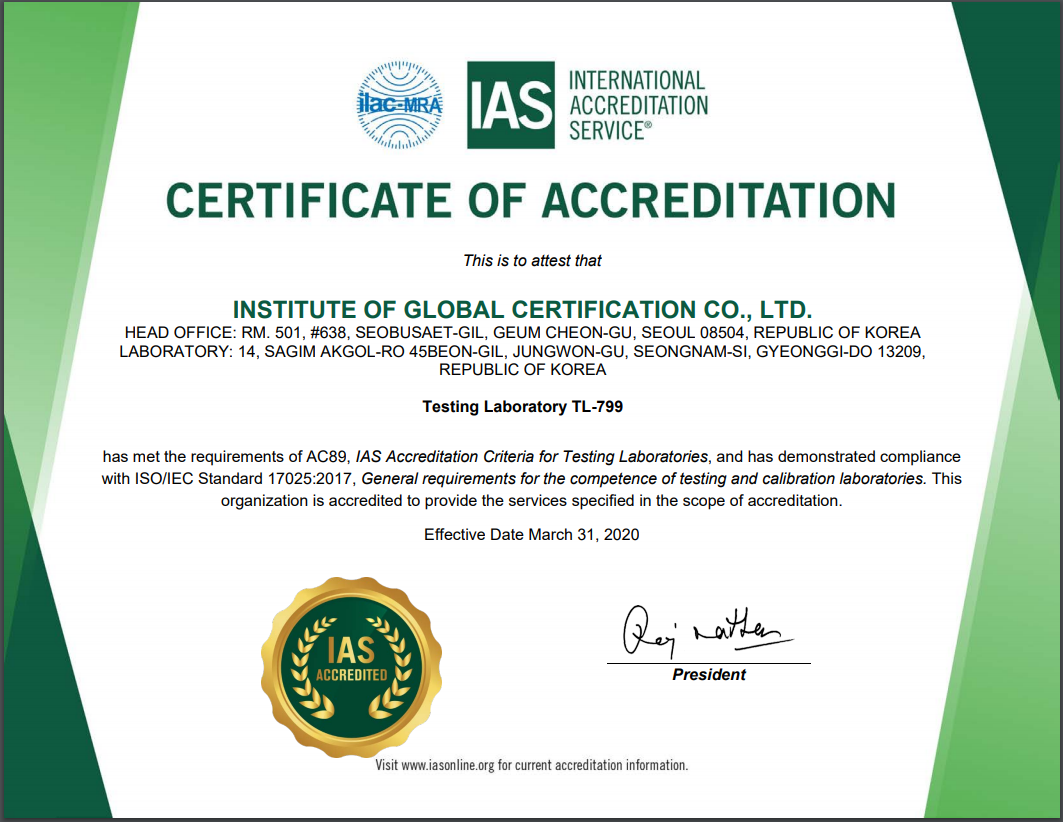Click the International Accreditation Service wordmark
The height and width of the screenshot is (822, 1063).
click(x=638, y=105)
